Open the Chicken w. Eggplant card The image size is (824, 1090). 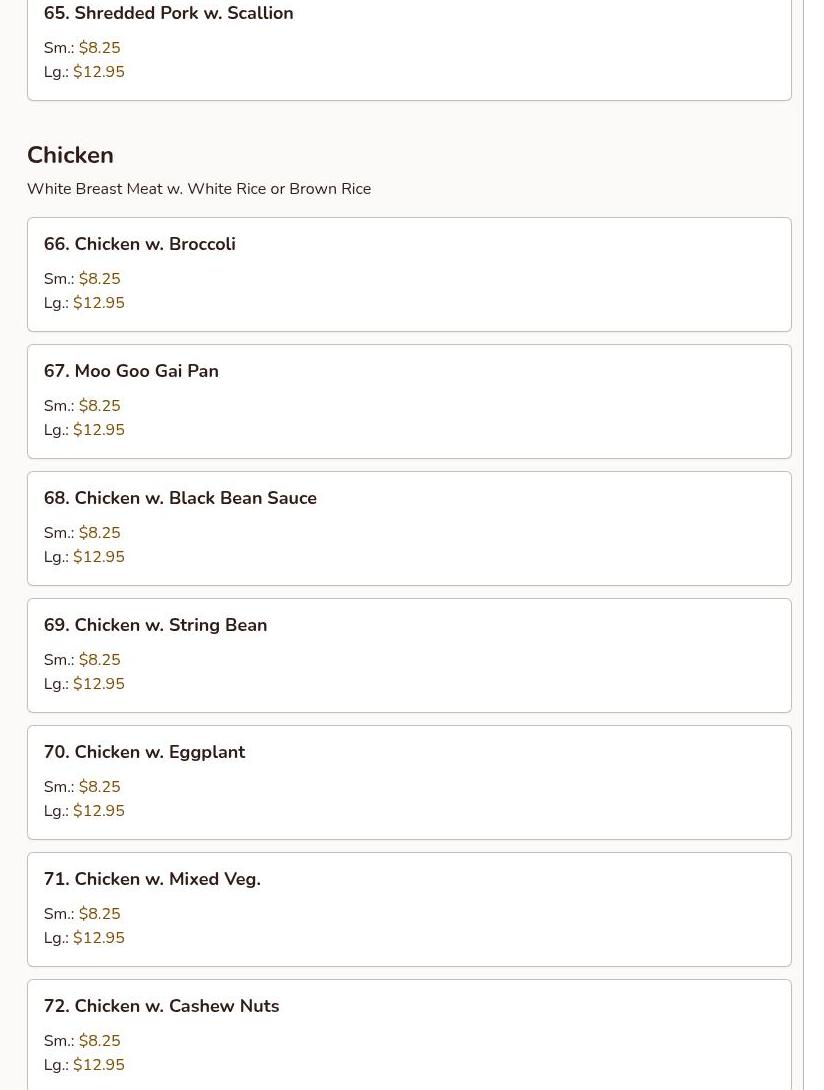tap(409, 783)
